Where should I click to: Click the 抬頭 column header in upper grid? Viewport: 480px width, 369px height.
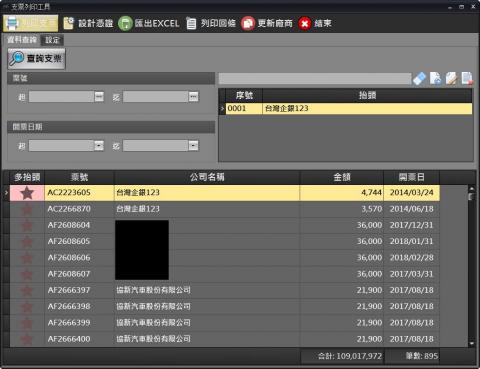pos(367,95)
